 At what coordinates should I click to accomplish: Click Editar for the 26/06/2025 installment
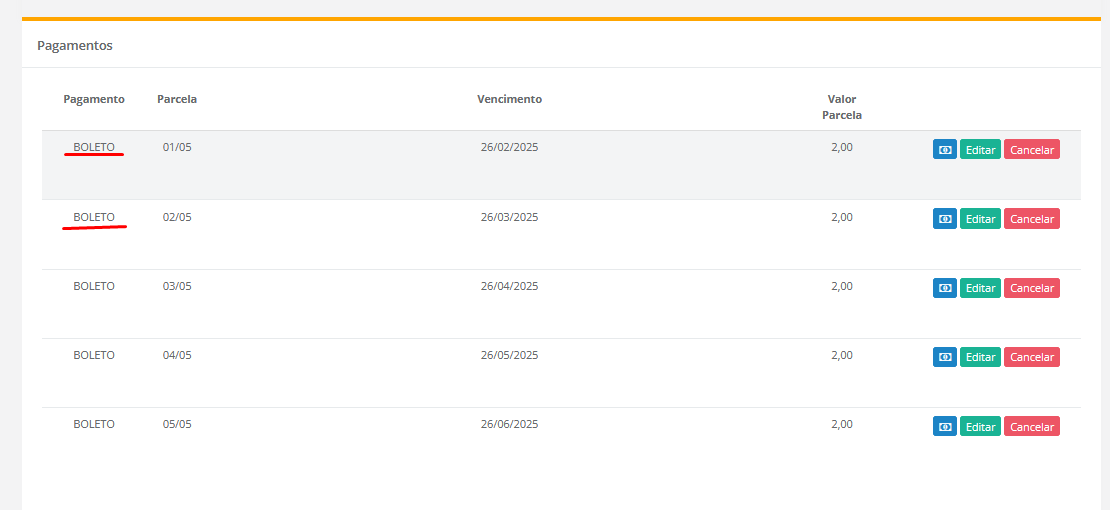click(x=980, y=427)
